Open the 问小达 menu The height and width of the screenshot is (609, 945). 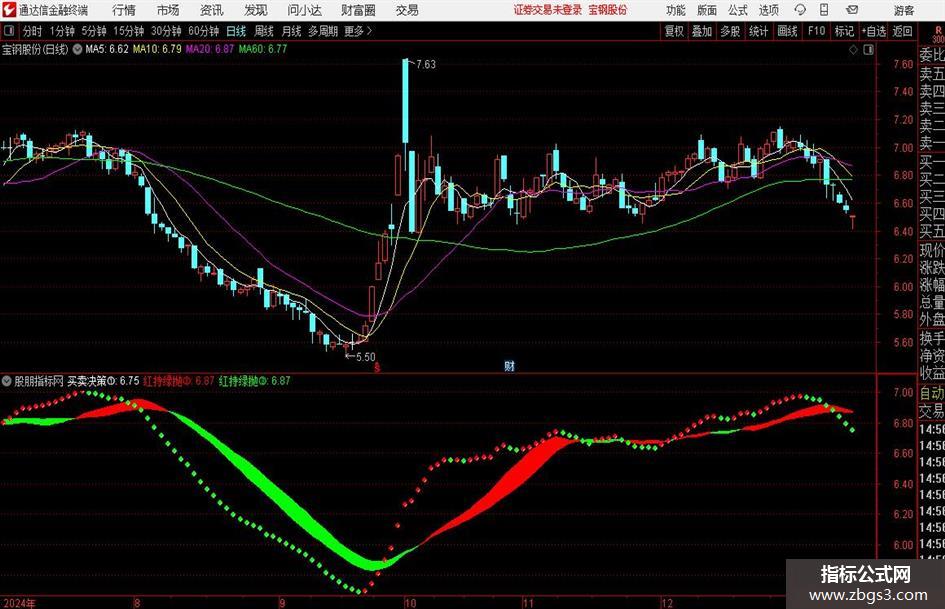[x=305, y=10]
